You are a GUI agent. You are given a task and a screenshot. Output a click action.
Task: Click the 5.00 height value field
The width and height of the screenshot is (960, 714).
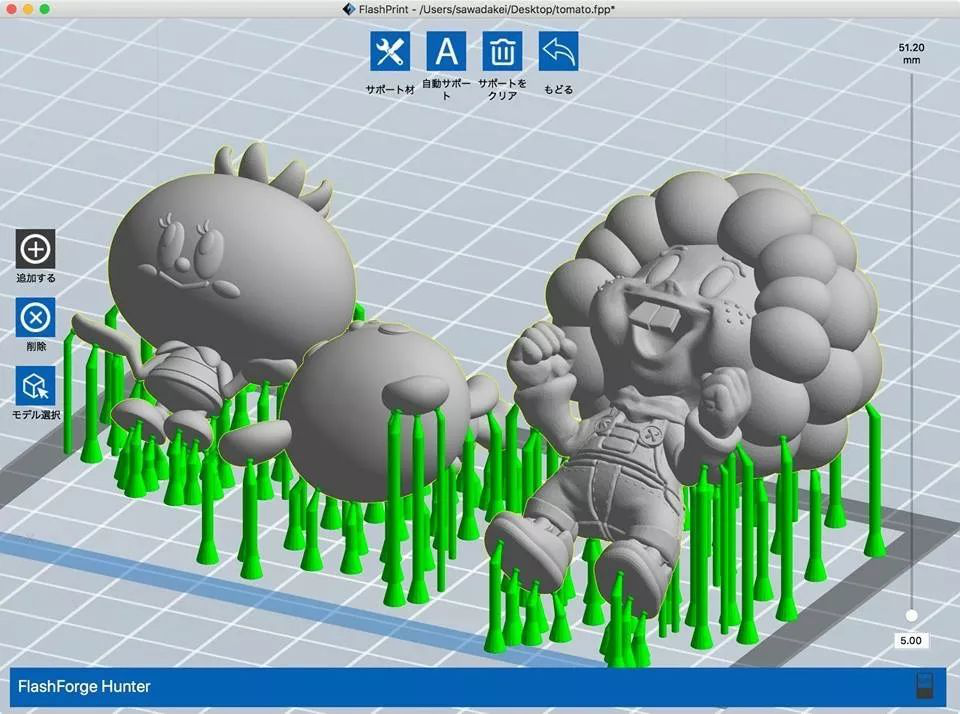point(911,641)
